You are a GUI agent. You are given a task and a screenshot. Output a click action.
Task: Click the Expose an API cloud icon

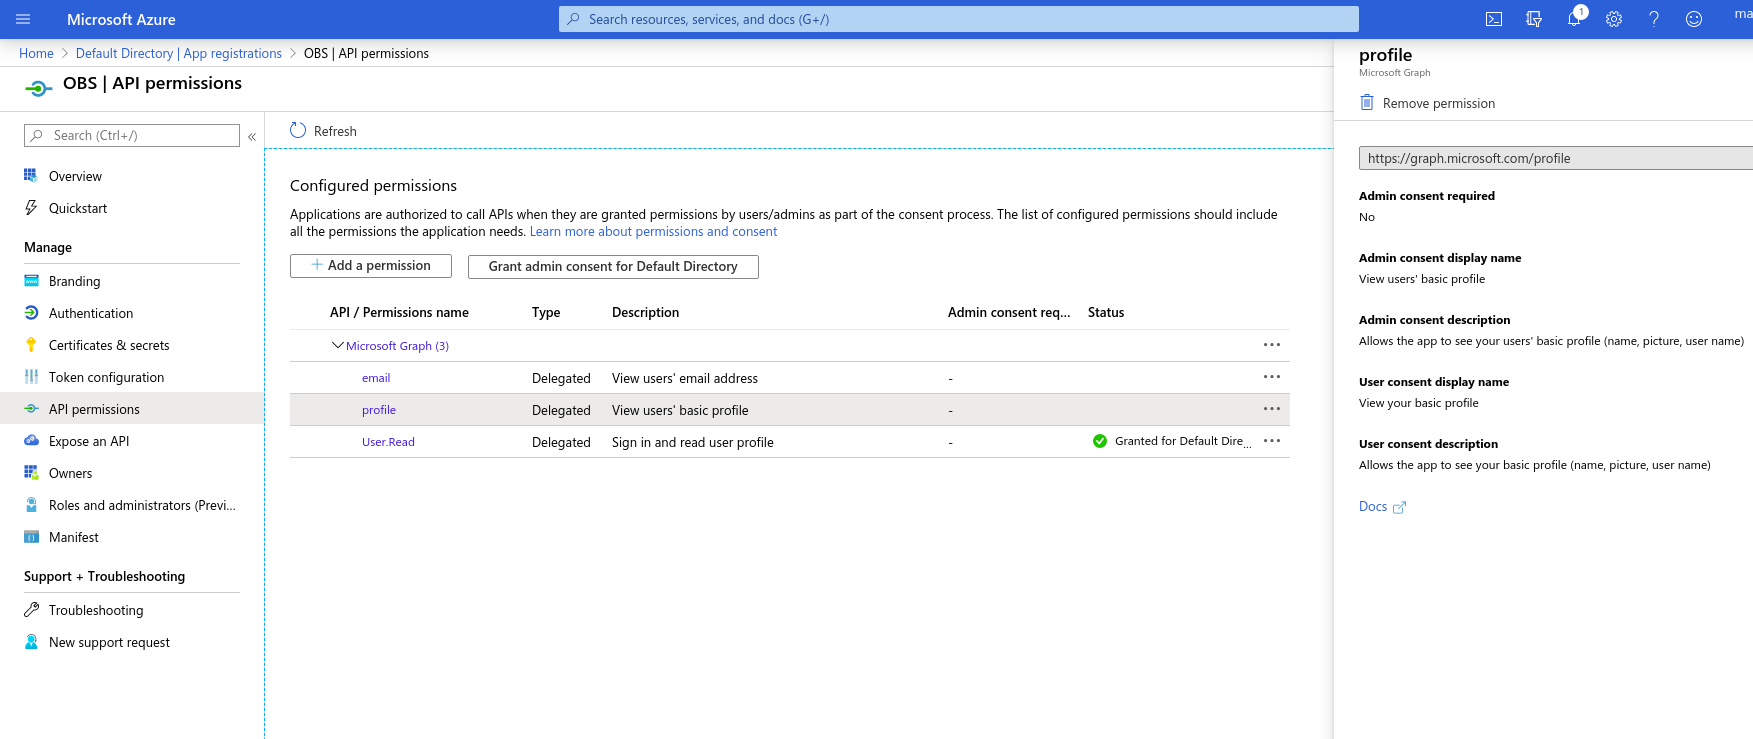pos(31,441)
